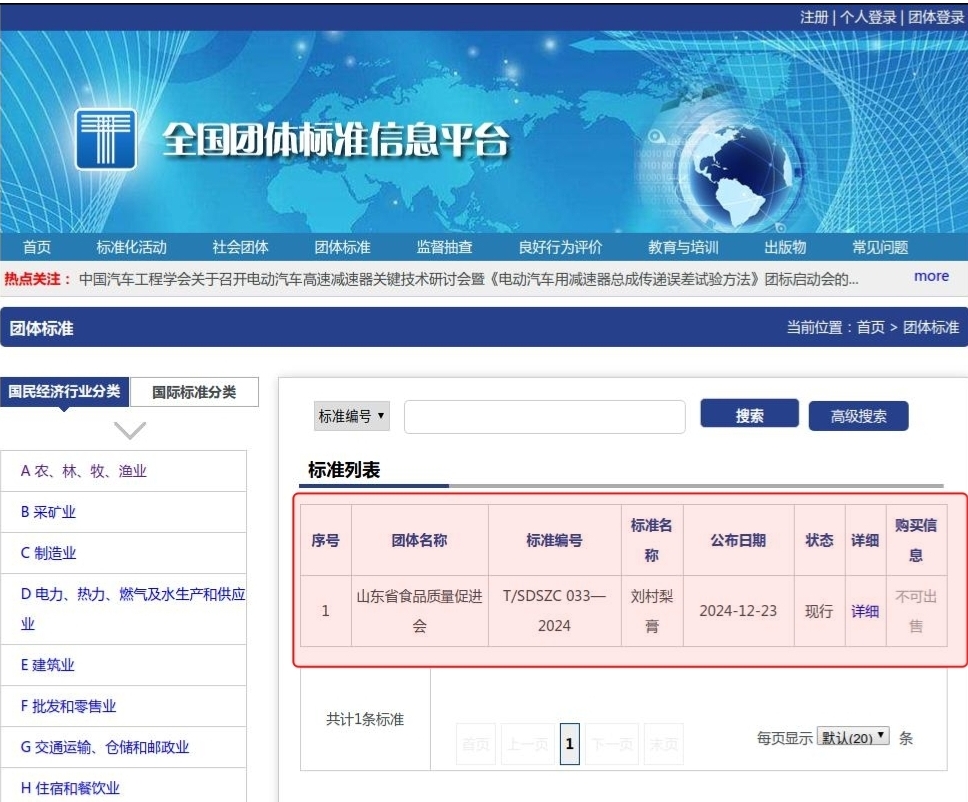
Task: Open the more link for hot news
Action: point(932,277)
